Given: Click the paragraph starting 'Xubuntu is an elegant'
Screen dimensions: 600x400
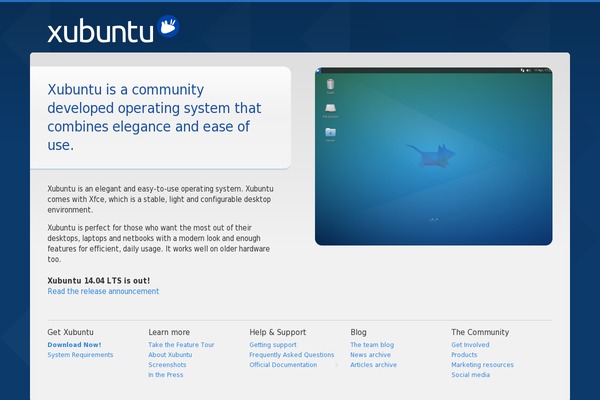Looking at the screenshot, I should tap(160, 199).
